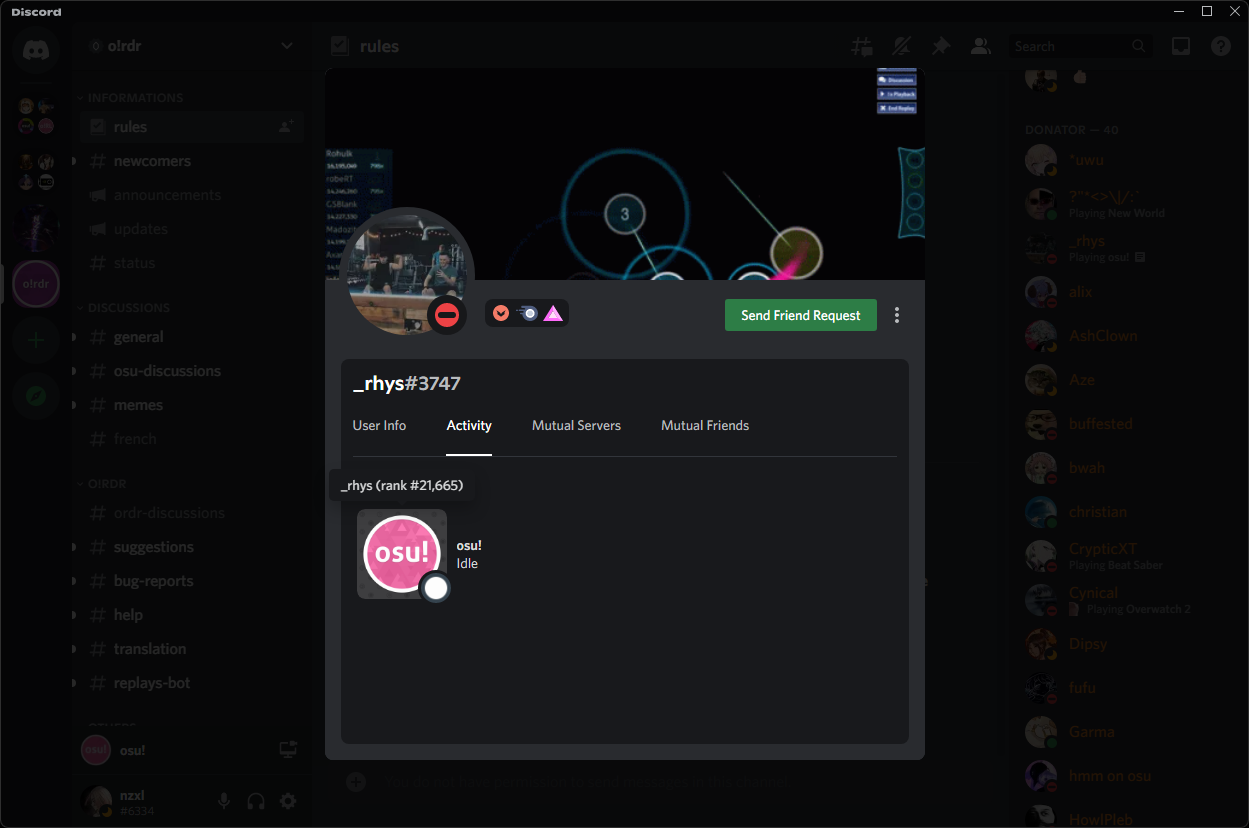Open more options with three-dot menu

[897, 314]
